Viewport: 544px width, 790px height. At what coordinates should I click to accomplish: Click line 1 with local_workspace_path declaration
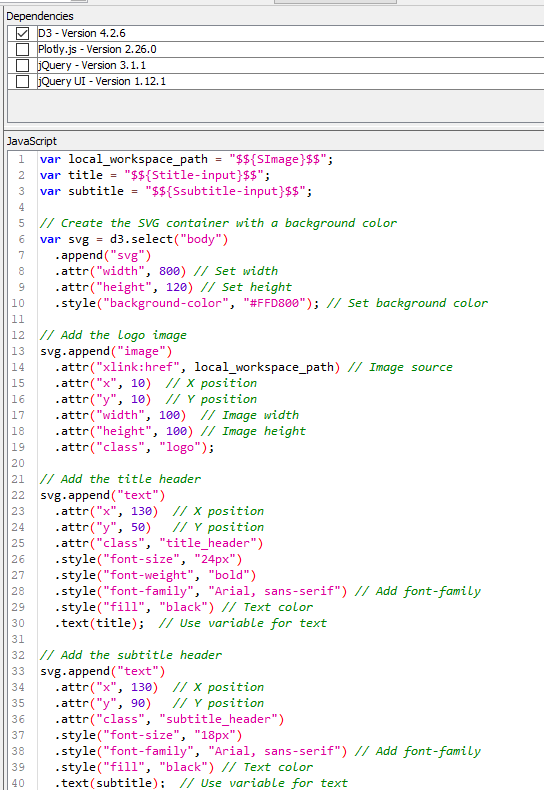[x=186, y=159]
